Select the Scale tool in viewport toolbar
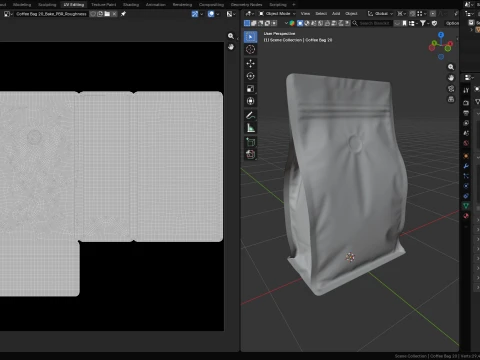 pos(251,89)
